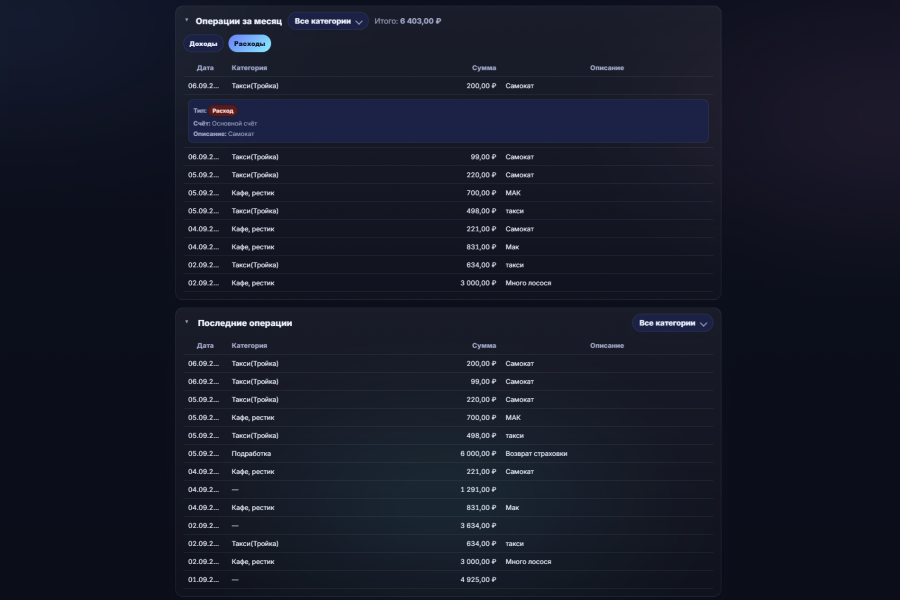The image size is (900, 600).
Task: Expand the 99,00 ₽ row in monthly operations
Action: pos(448,157)
